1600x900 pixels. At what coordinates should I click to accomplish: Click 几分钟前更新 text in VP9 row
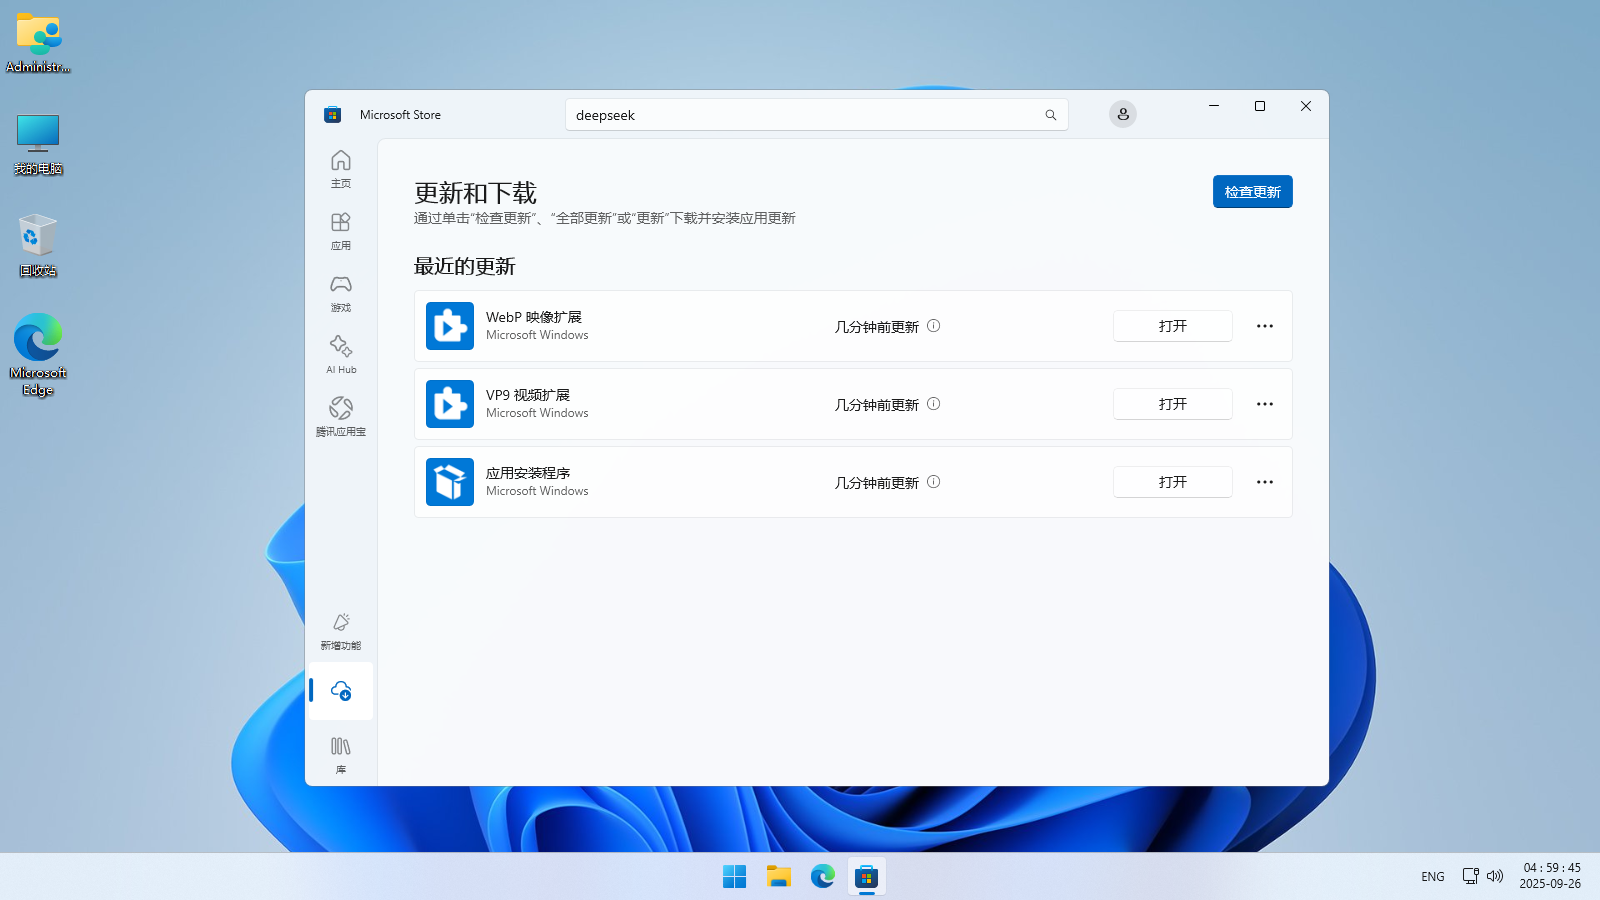pos(877,405)
